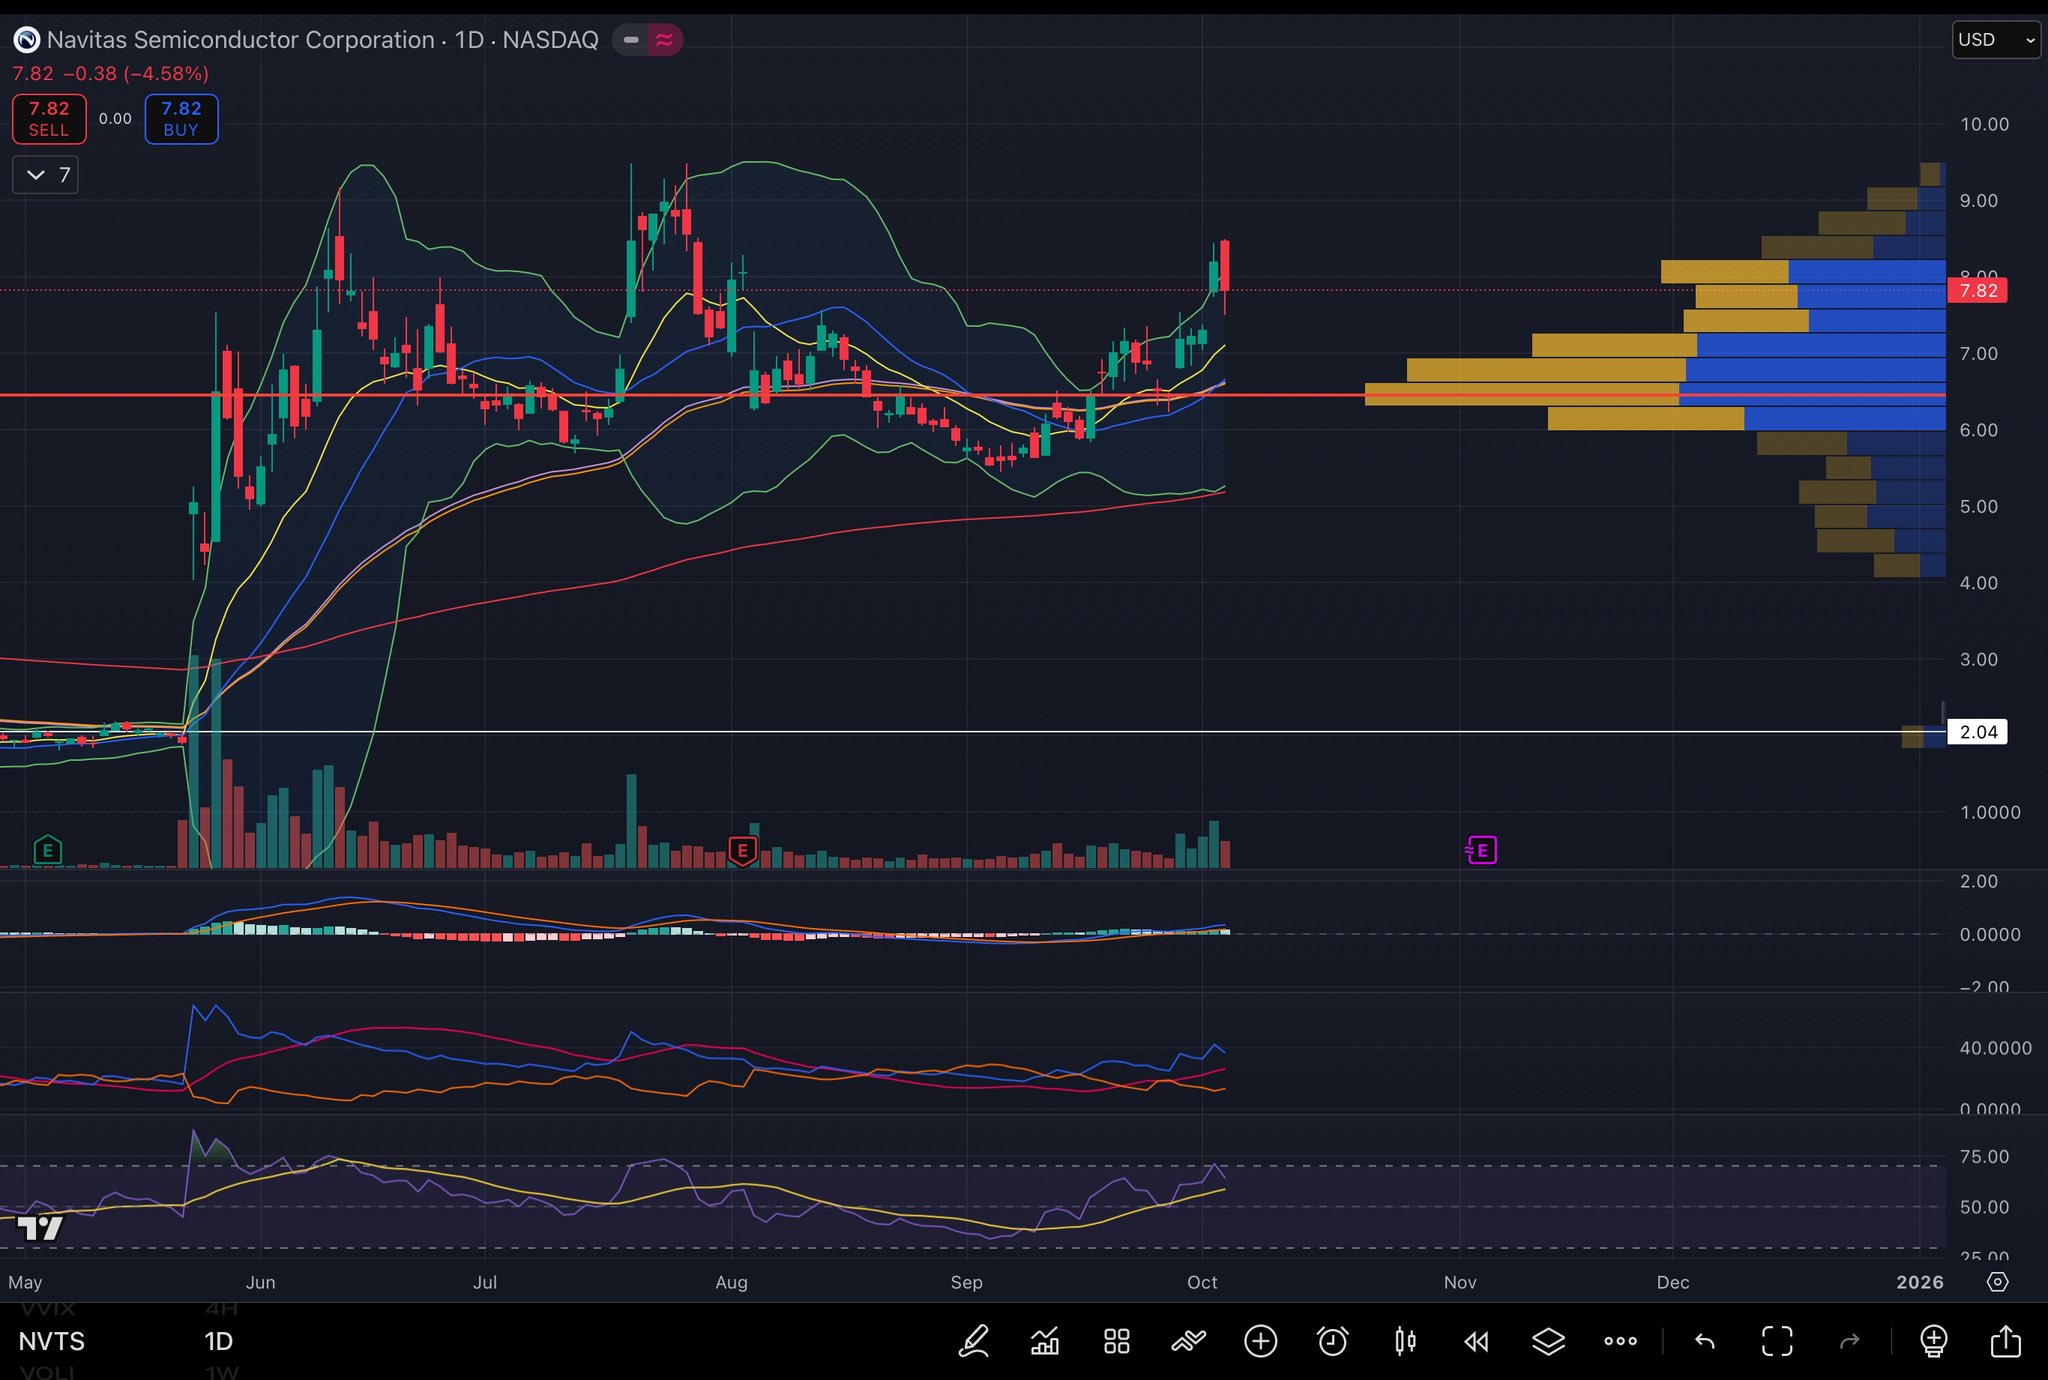This screenshot has height=1380, width=2048.
Task: Click the red earnings marker near August
Action: pyautogui.click(x=742, y=851)
